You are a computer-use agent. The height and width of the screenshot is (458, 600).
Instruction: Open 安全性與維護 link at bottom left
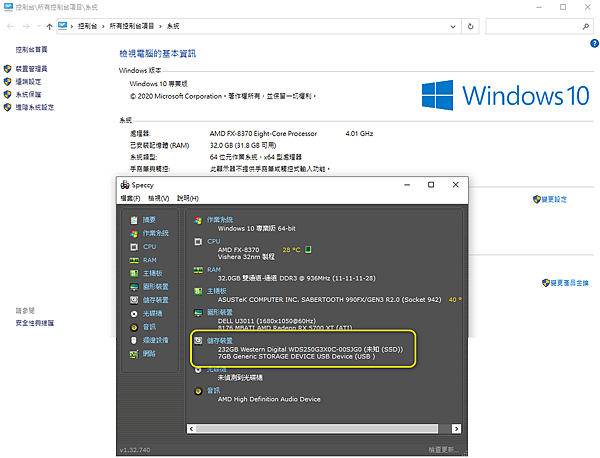[x=34, y=323]
